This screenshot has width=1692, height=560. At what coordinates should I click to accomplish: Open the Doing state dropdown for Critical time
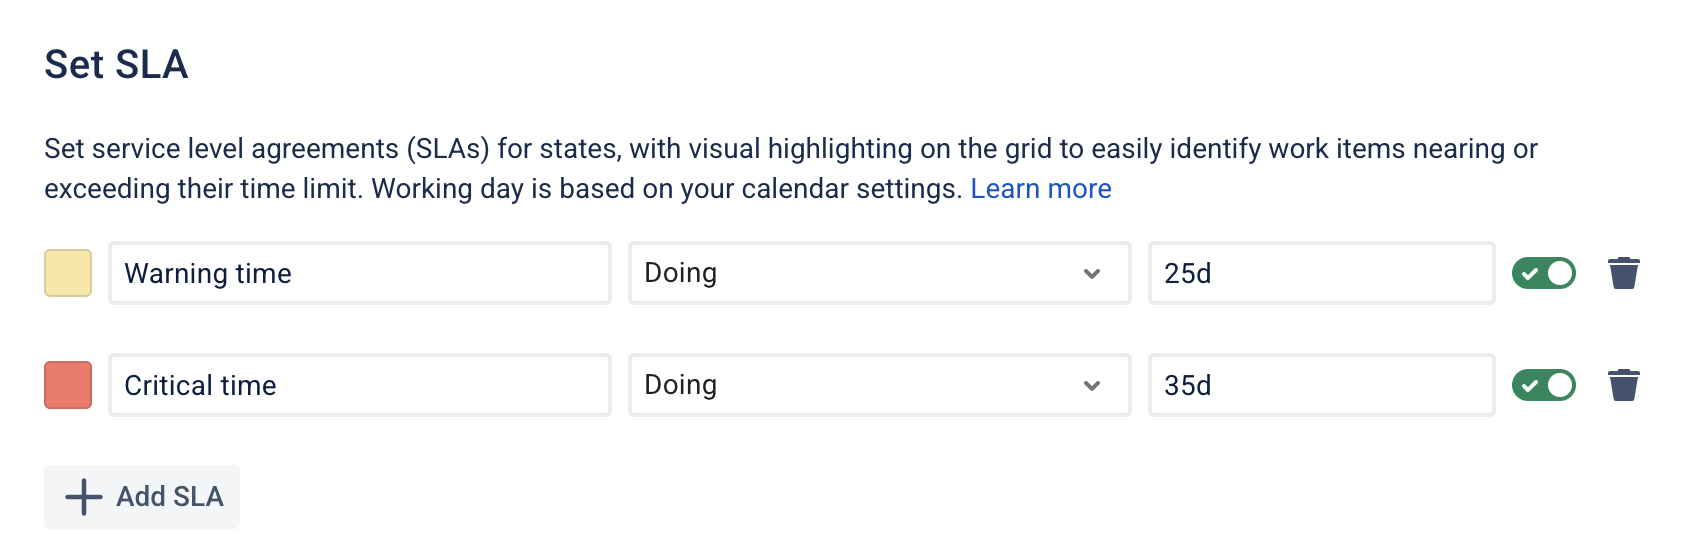tap(878, 385)
